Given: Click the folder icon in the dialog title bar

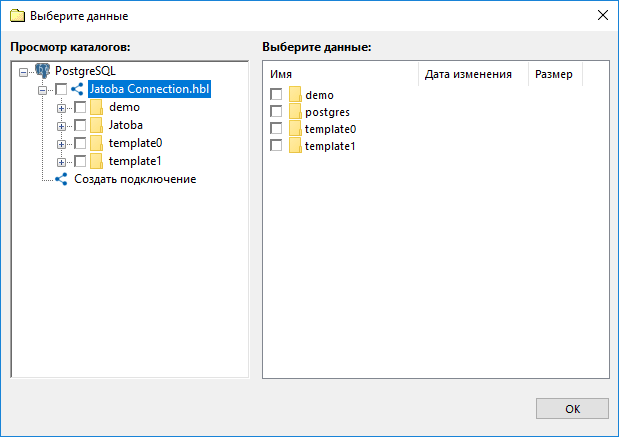Looking at the screenshot, I should point(17,16).
